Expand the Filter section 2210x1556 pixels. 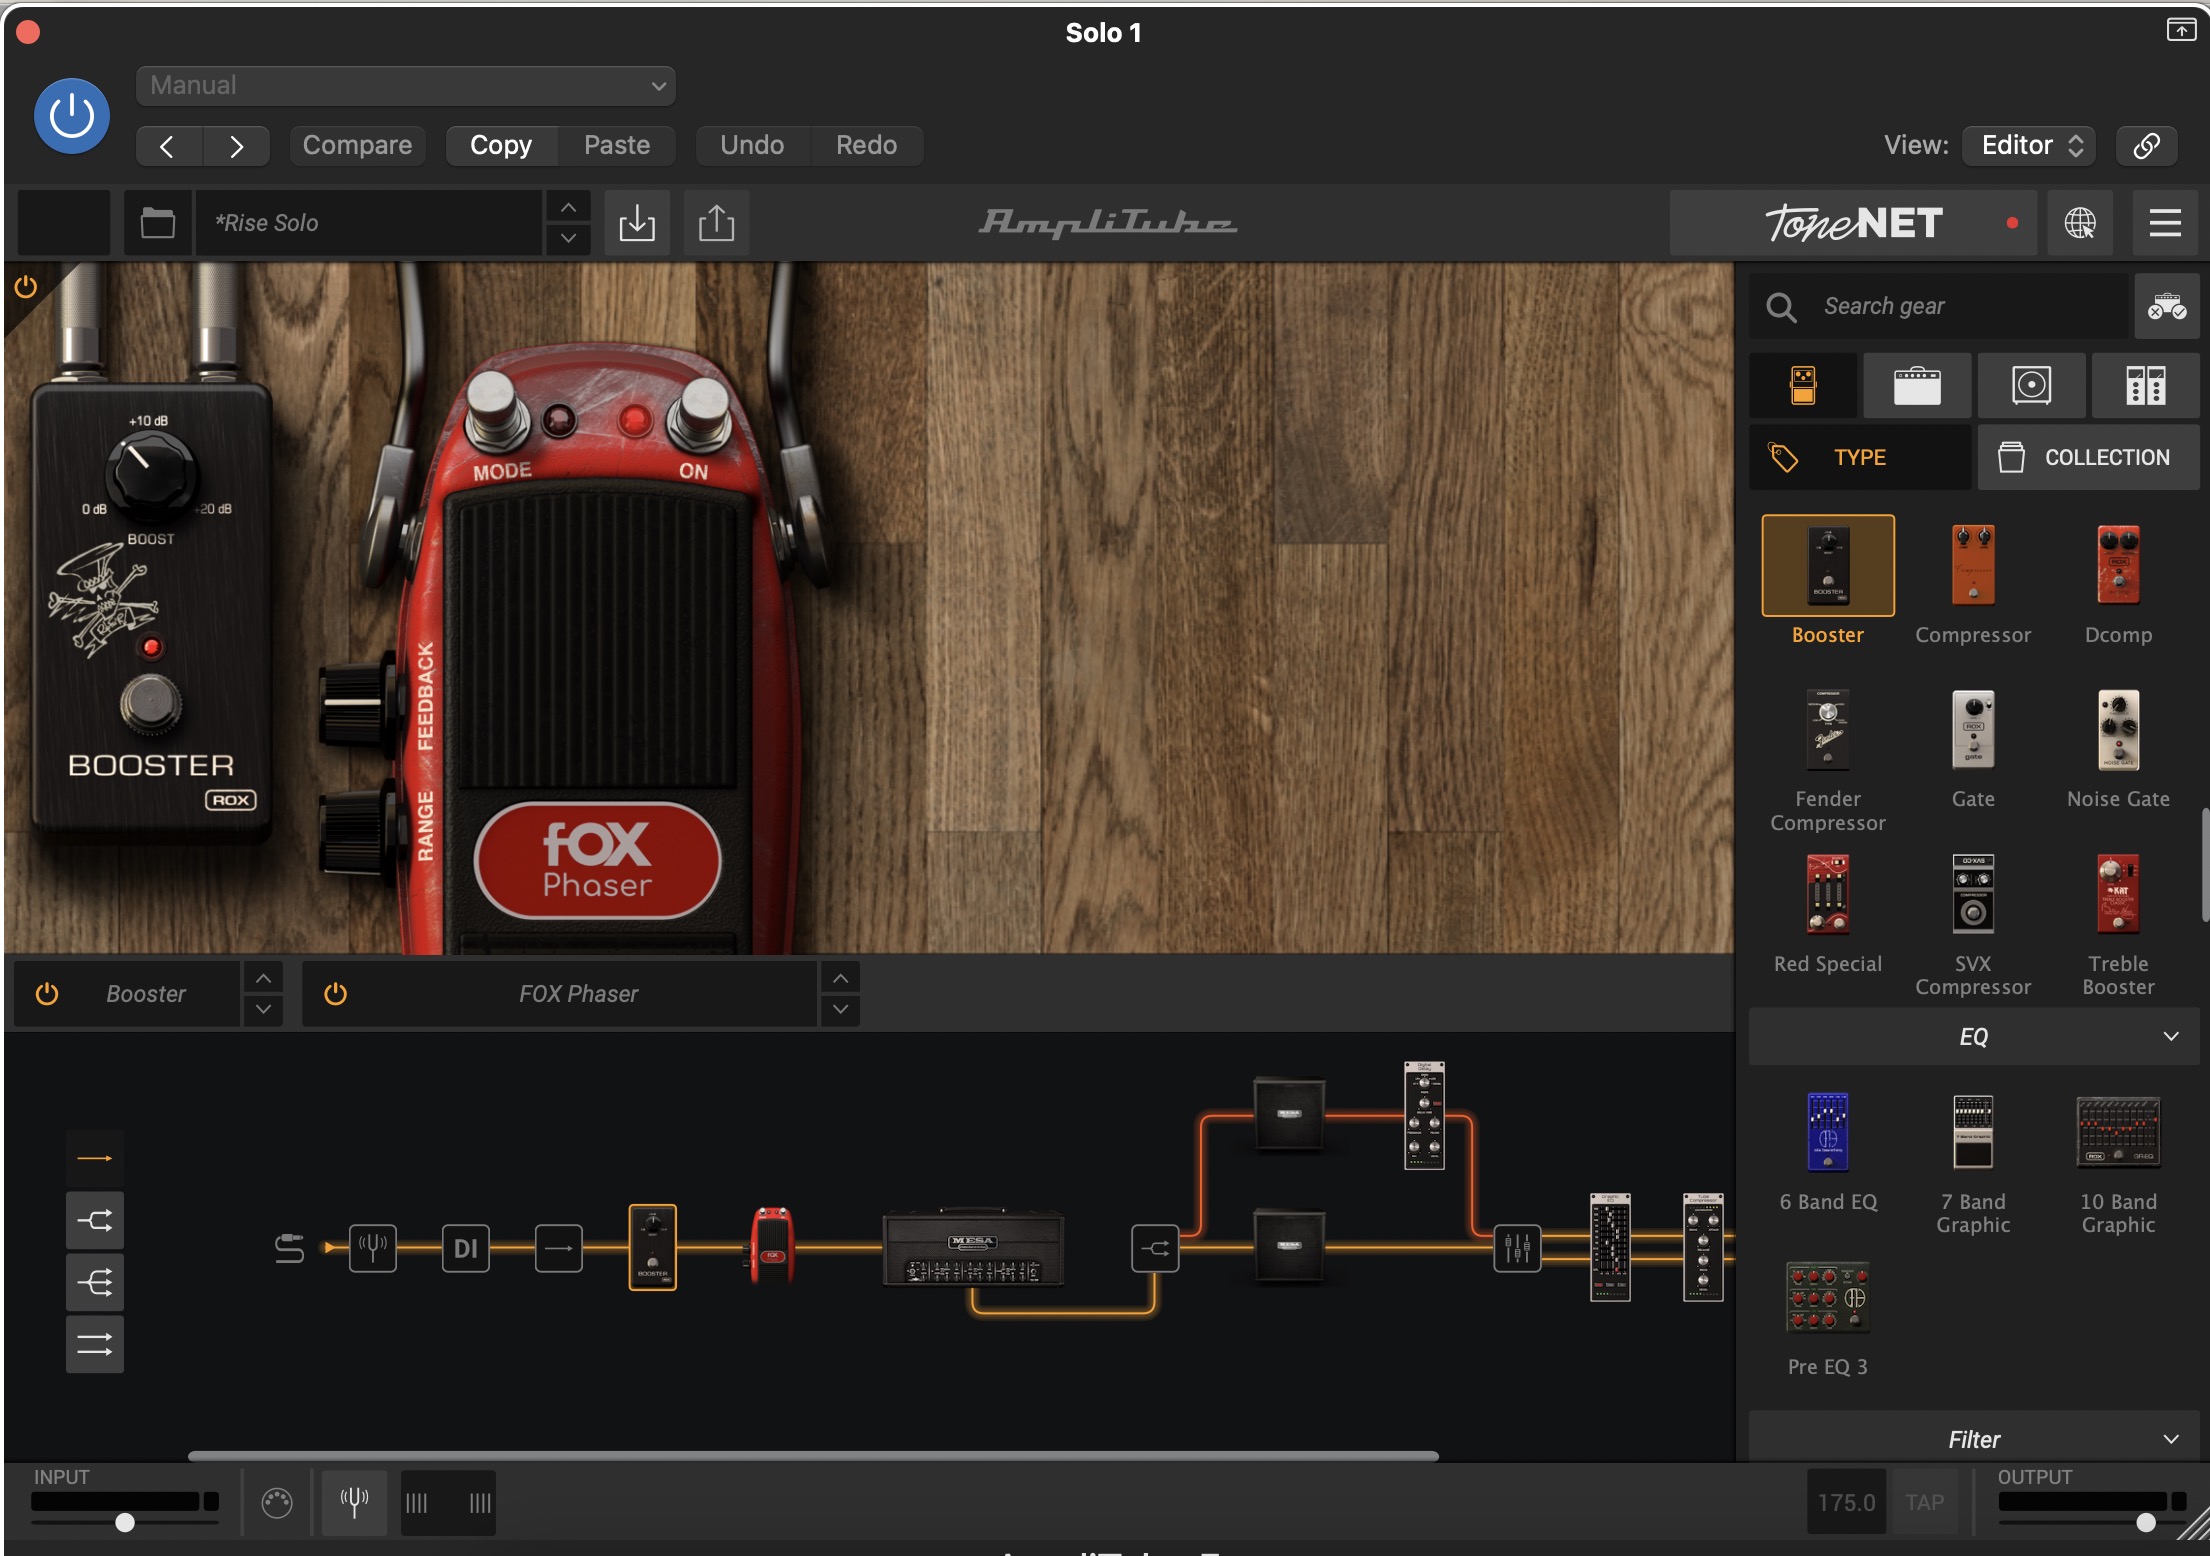1974,1439
